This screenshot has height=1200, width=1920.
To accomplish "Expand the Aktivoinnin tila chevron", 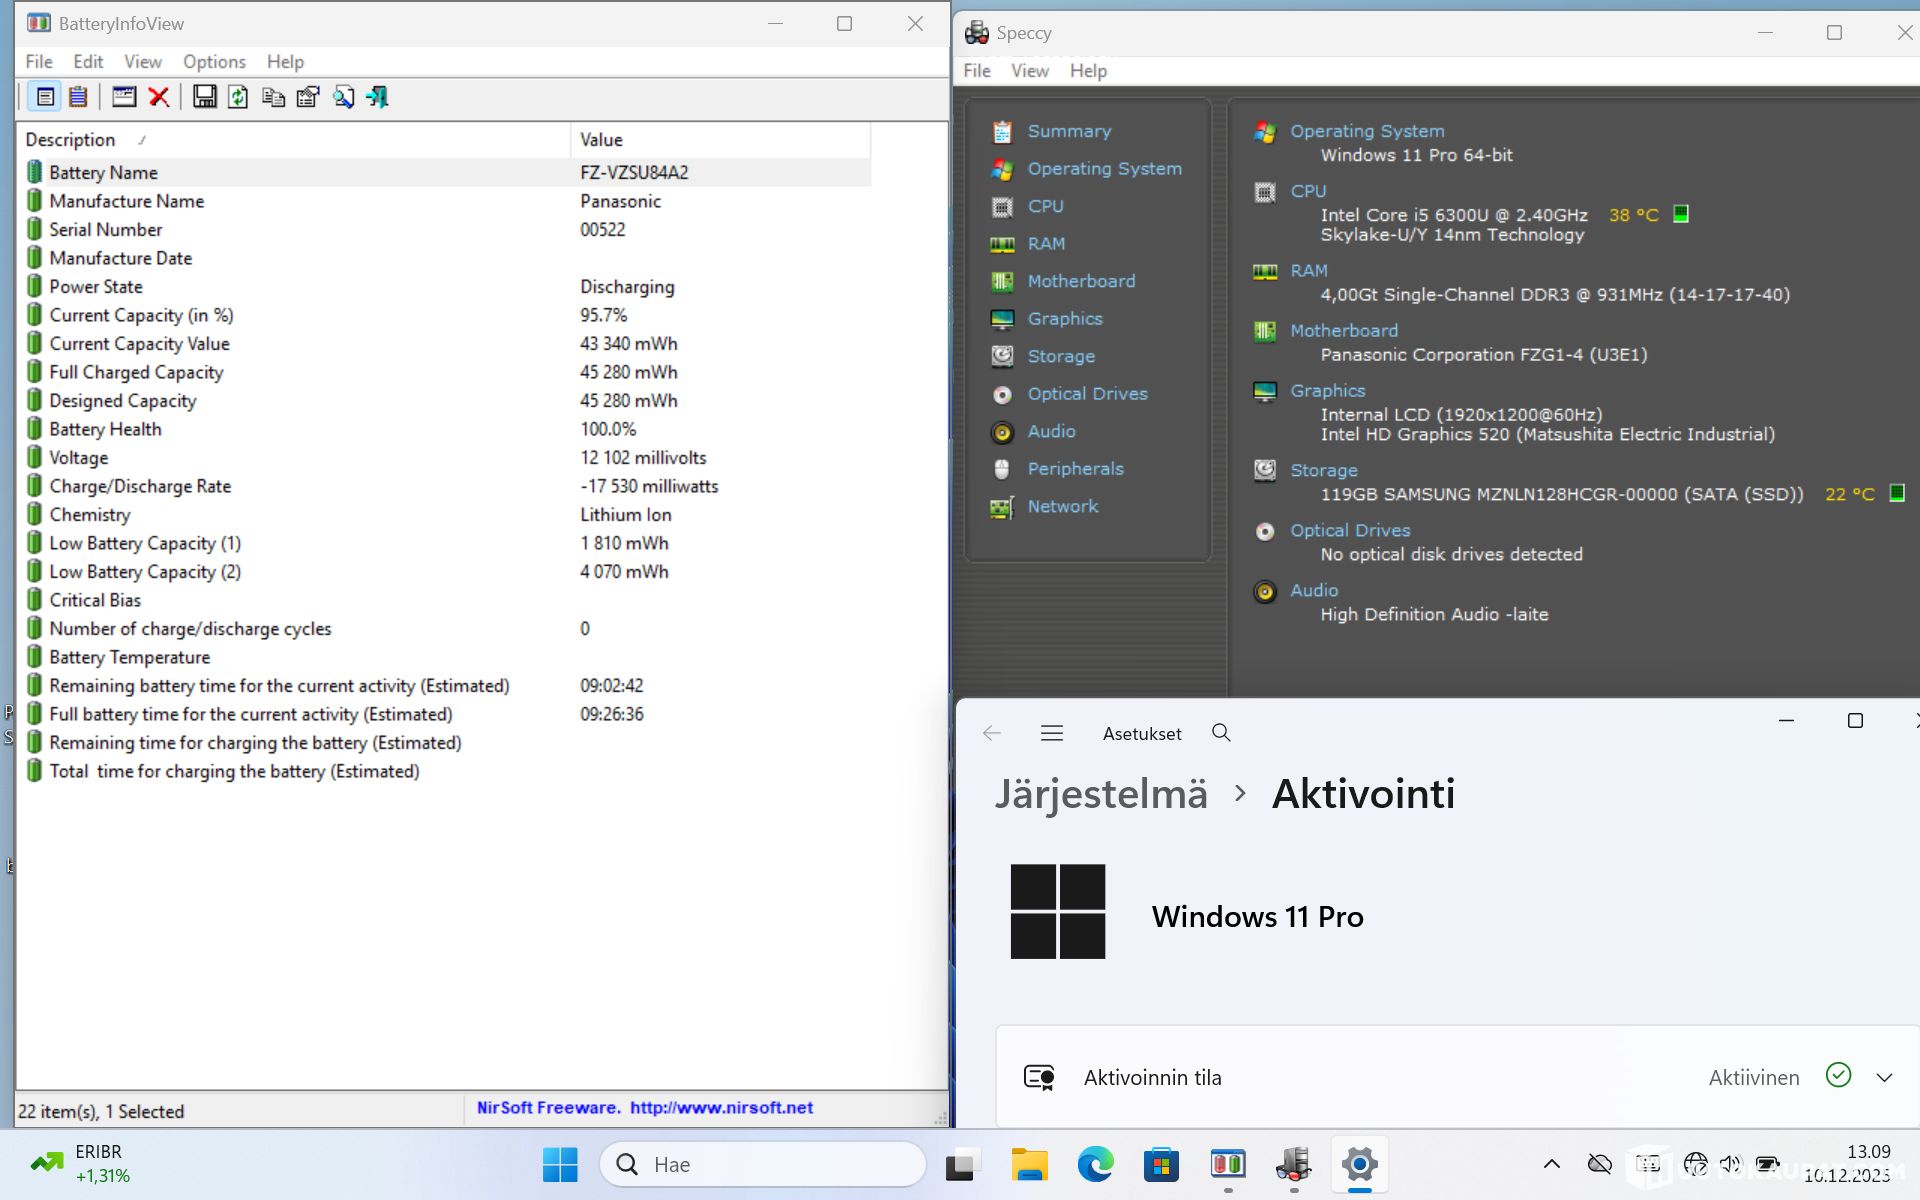I will [1884, 1077].
